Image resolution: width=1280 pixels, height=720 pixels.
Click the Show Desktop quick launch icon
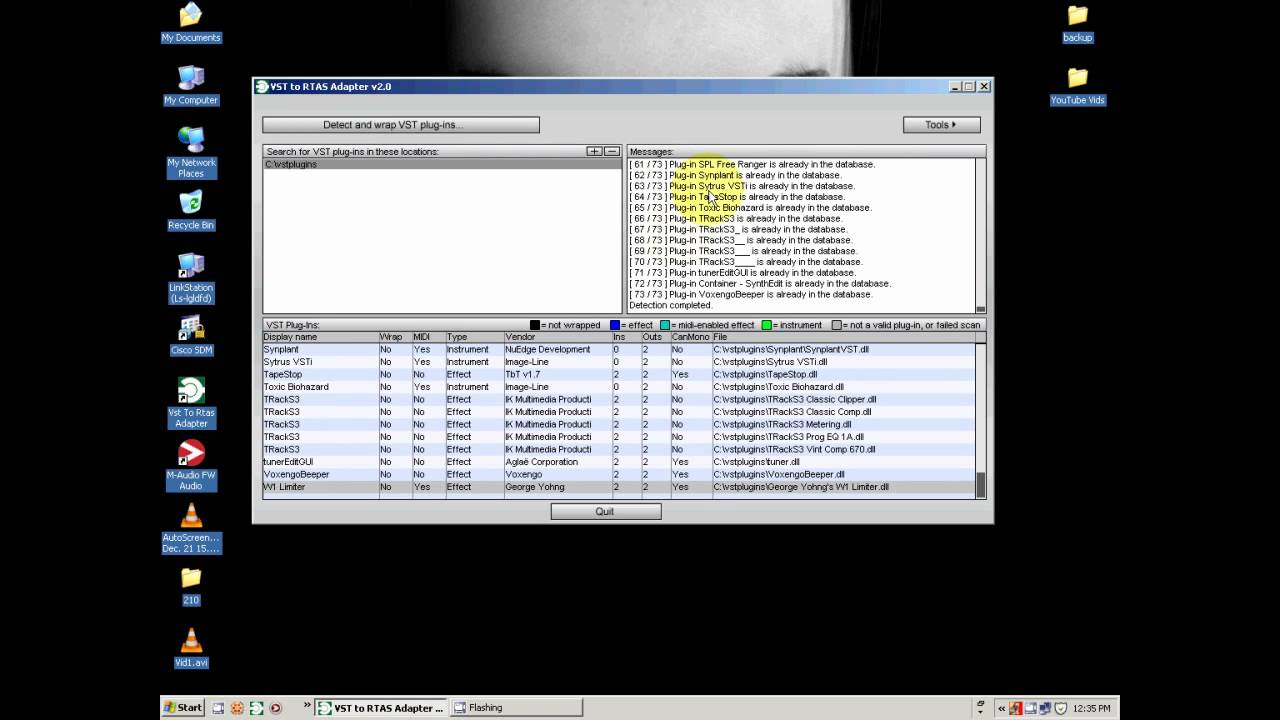pyautogui.click(x=218, y=708)
